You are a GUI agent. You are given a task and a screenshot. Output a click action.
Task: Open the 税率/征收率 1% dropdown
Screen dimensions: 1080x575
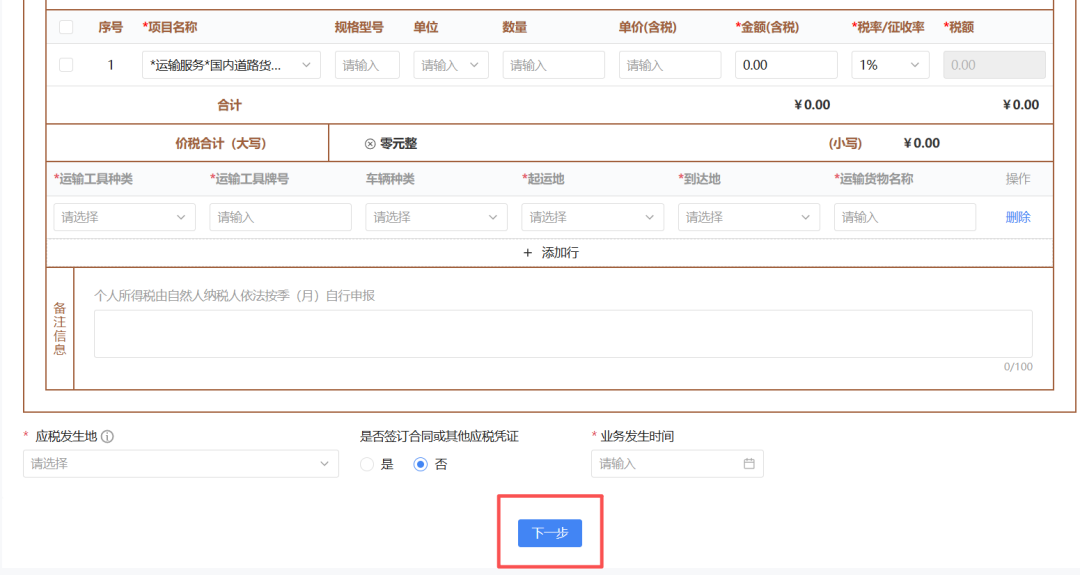[890, 65]
